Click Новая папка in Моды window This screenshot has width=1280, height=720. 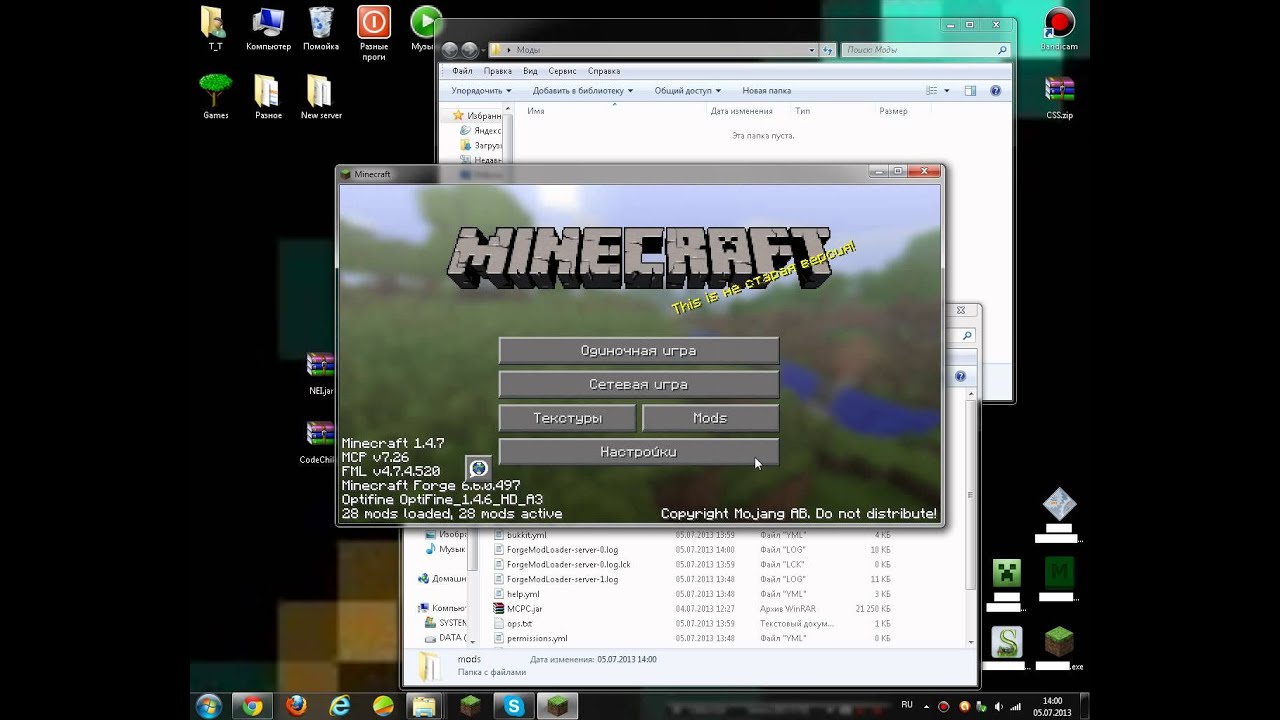click(x=767, y=91)
